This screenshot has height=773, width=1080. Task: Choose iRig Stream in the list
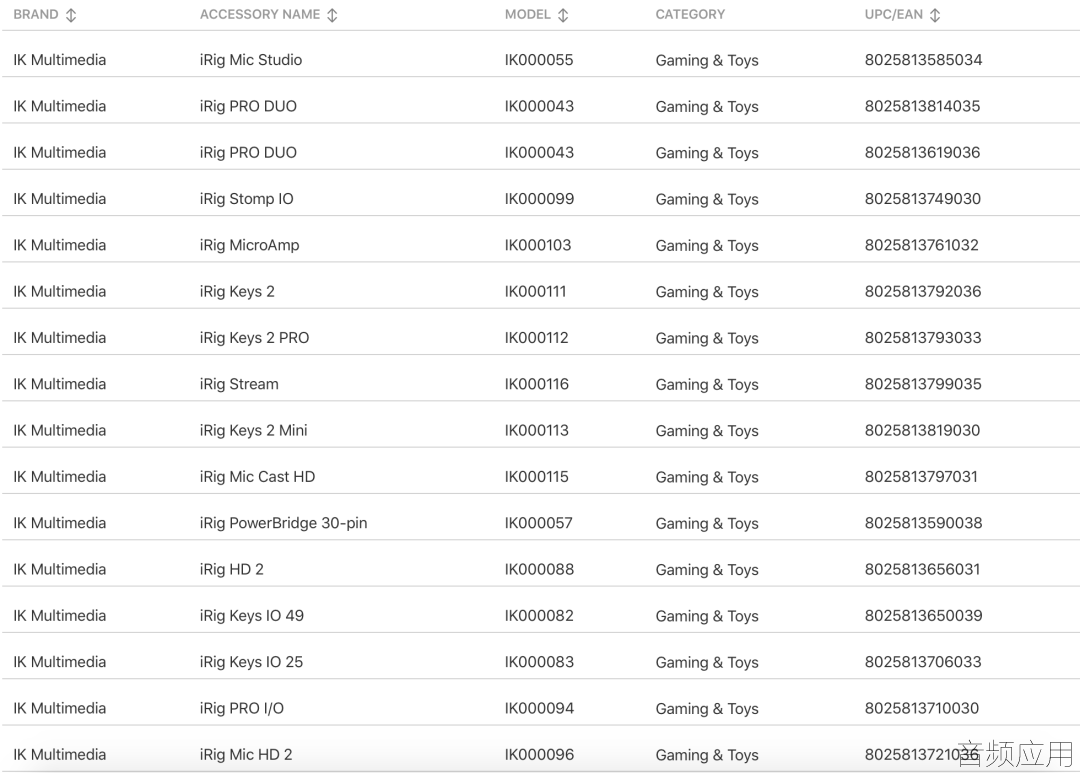click(x=239, y=384)
